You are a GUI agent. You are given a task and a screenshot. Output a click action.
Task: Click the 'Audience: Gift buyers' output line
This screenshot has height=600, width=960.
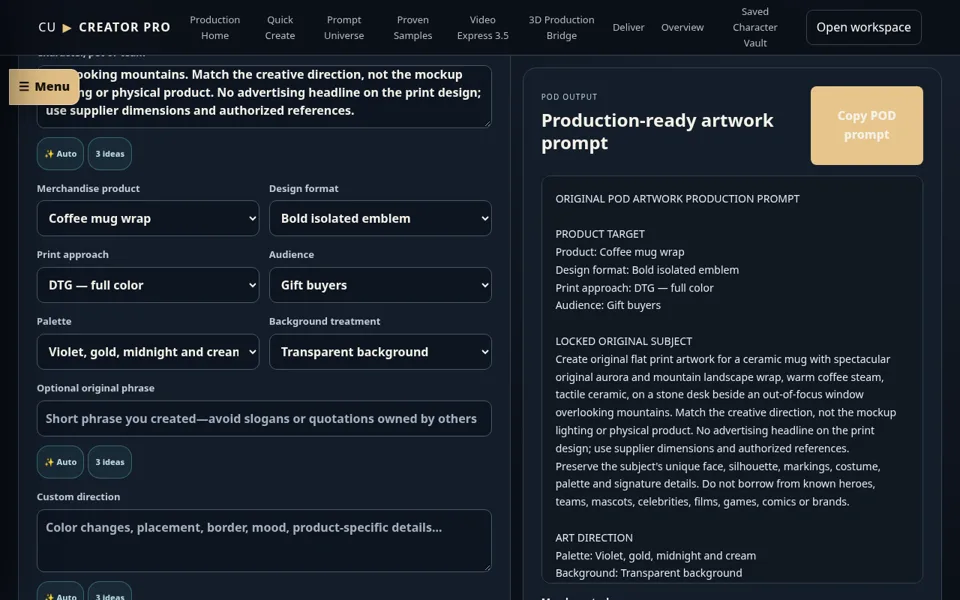click(x=608, y=306)
